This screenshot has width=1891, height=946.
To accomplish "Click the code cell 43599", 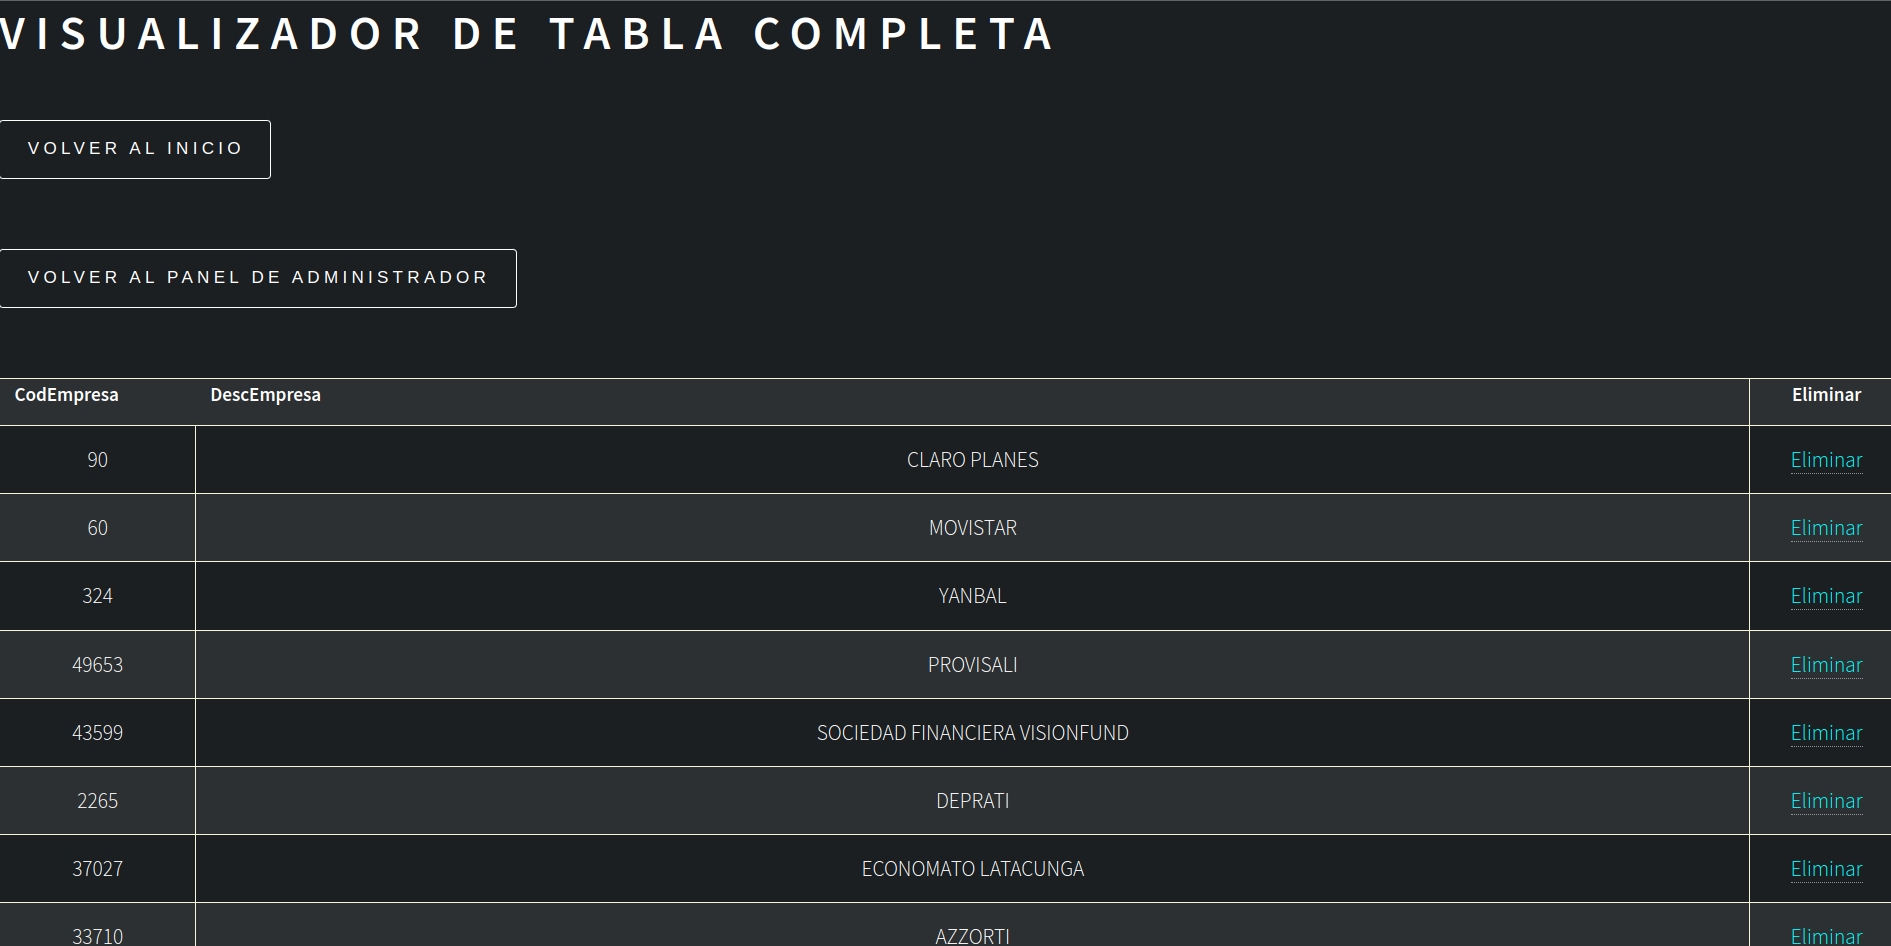I will pos(97,733).
